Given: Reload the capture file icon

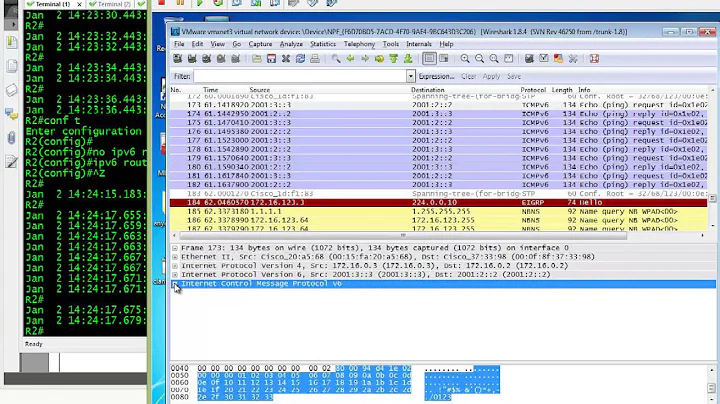Looking at the screenshot, I should click(300, 59).
